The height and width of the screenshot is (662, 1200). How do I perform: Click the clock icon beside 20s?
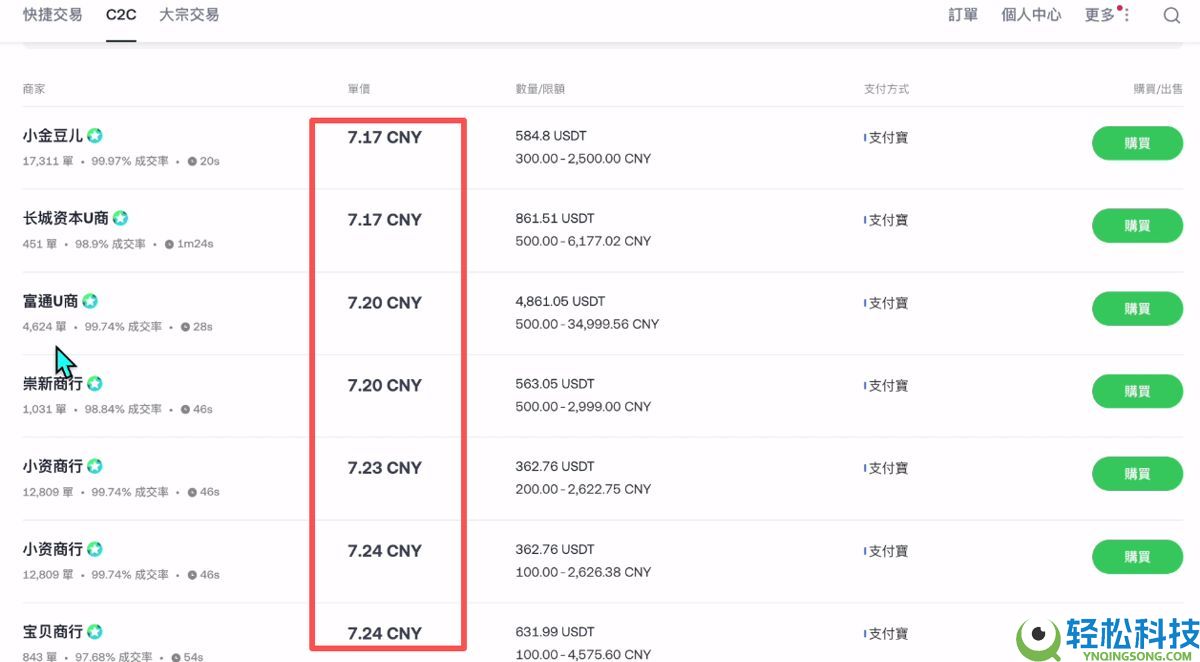tap(192, 161)
